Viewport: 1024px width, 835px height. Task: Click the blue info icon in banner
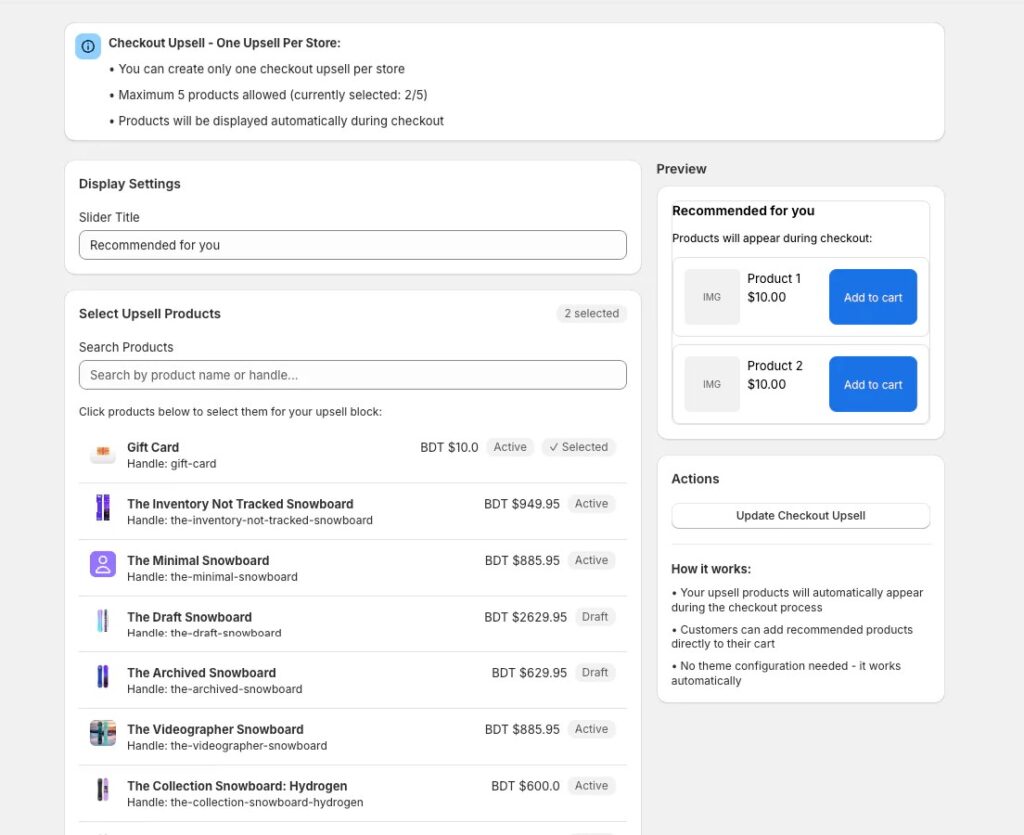tap(88, 46)
